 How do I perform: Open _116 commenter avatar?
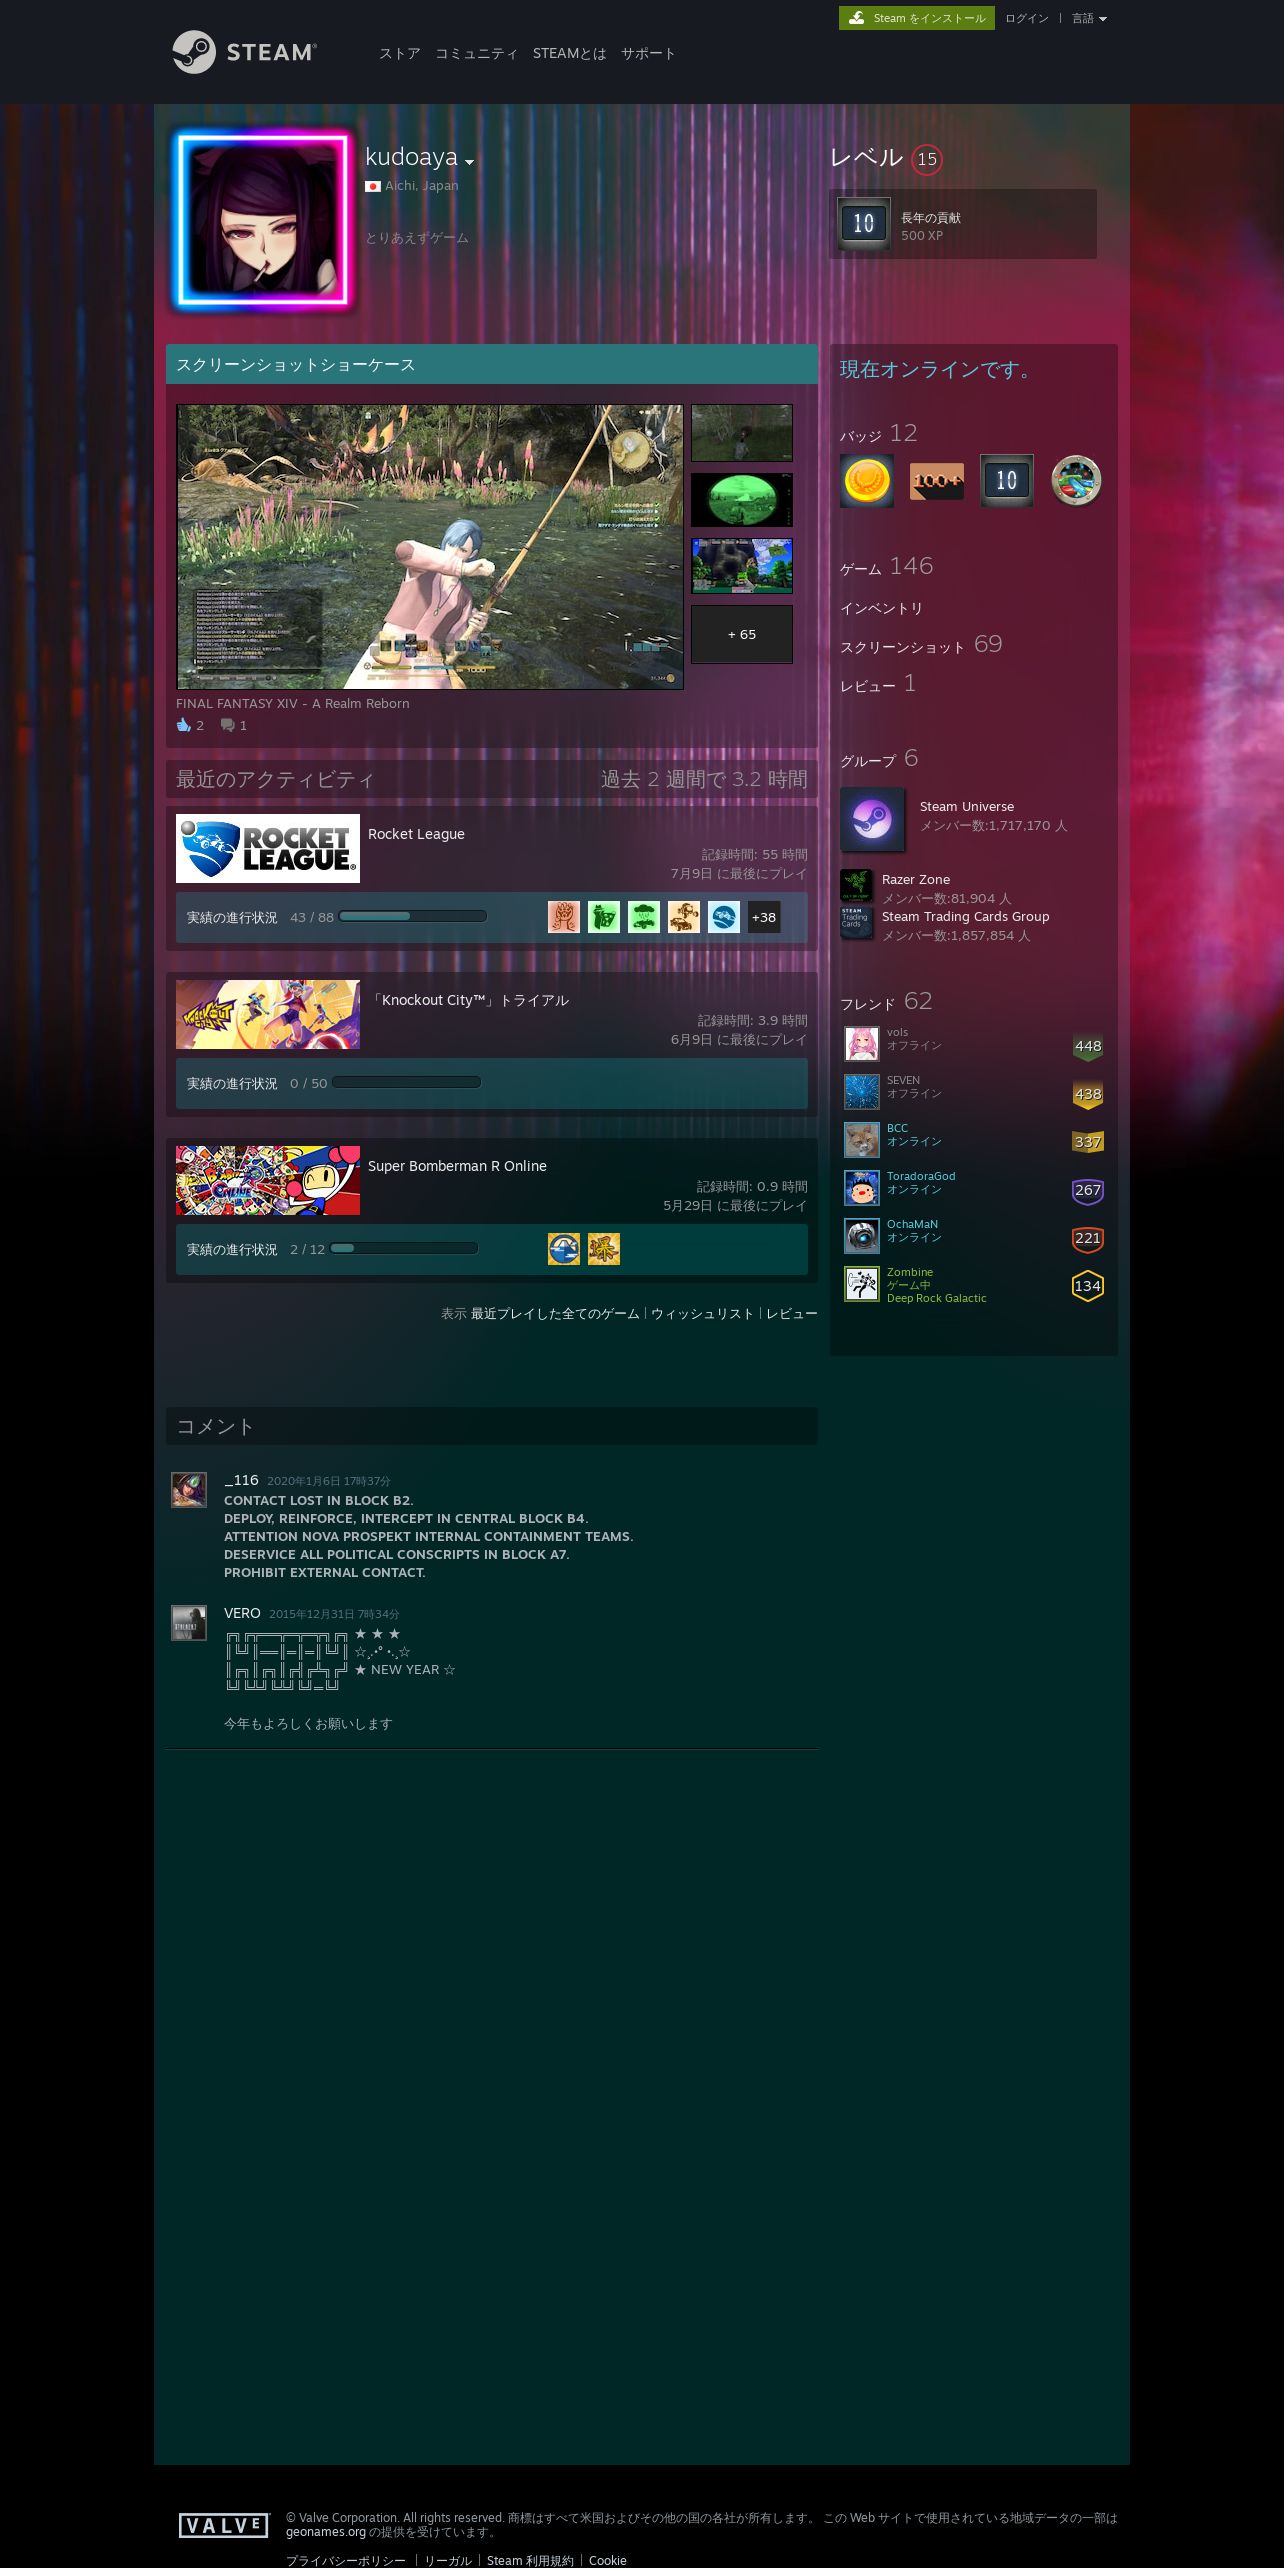[189, 1490]
